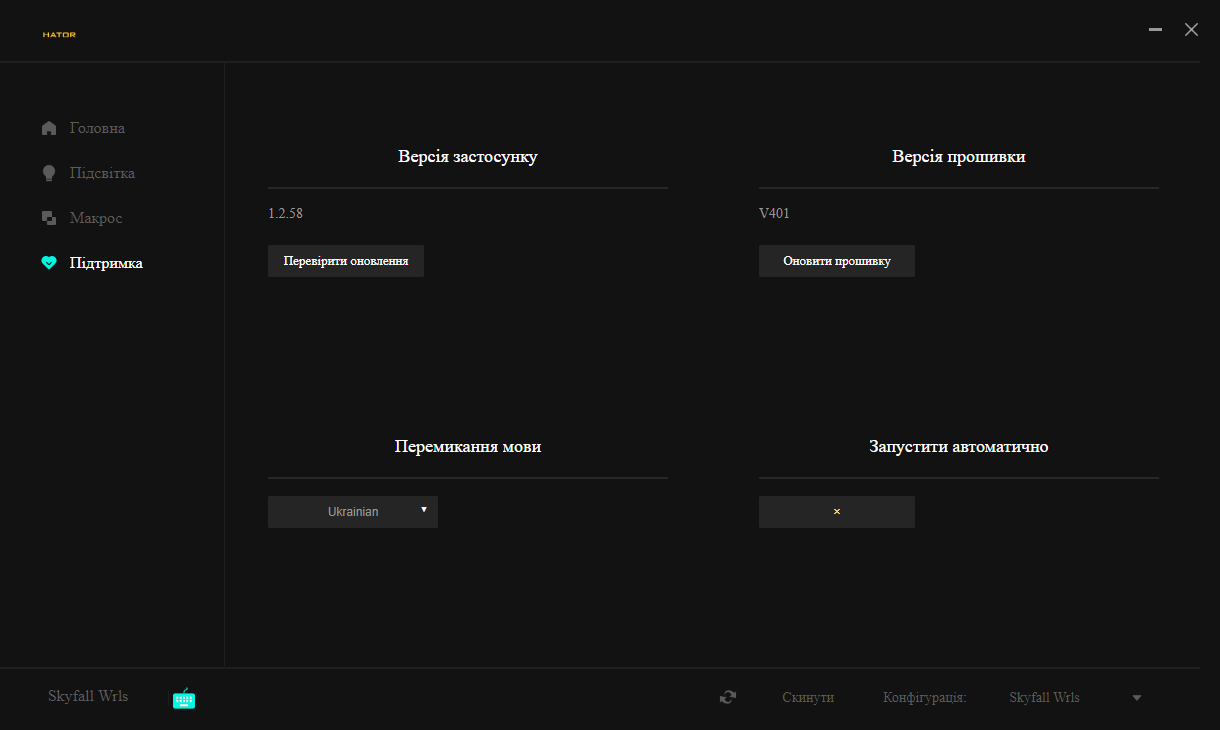Click the home icon beside Головна
Image resolution: width=1220 pixels, height=730 pixels.
pos(49,128)
